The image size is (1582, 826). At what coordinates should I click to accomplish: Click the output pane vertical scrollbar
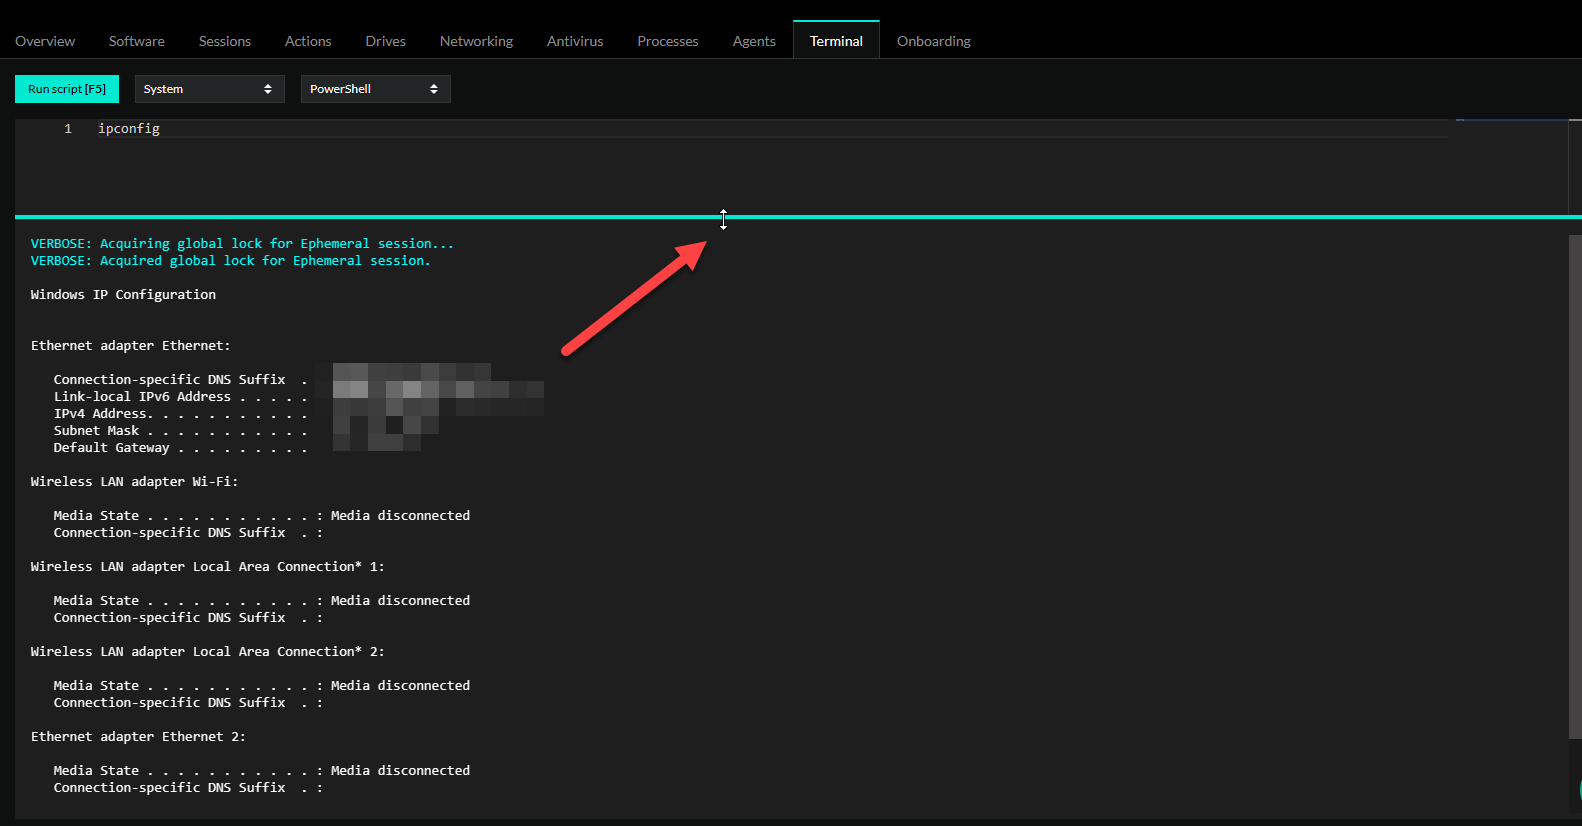click(1575, 487)
